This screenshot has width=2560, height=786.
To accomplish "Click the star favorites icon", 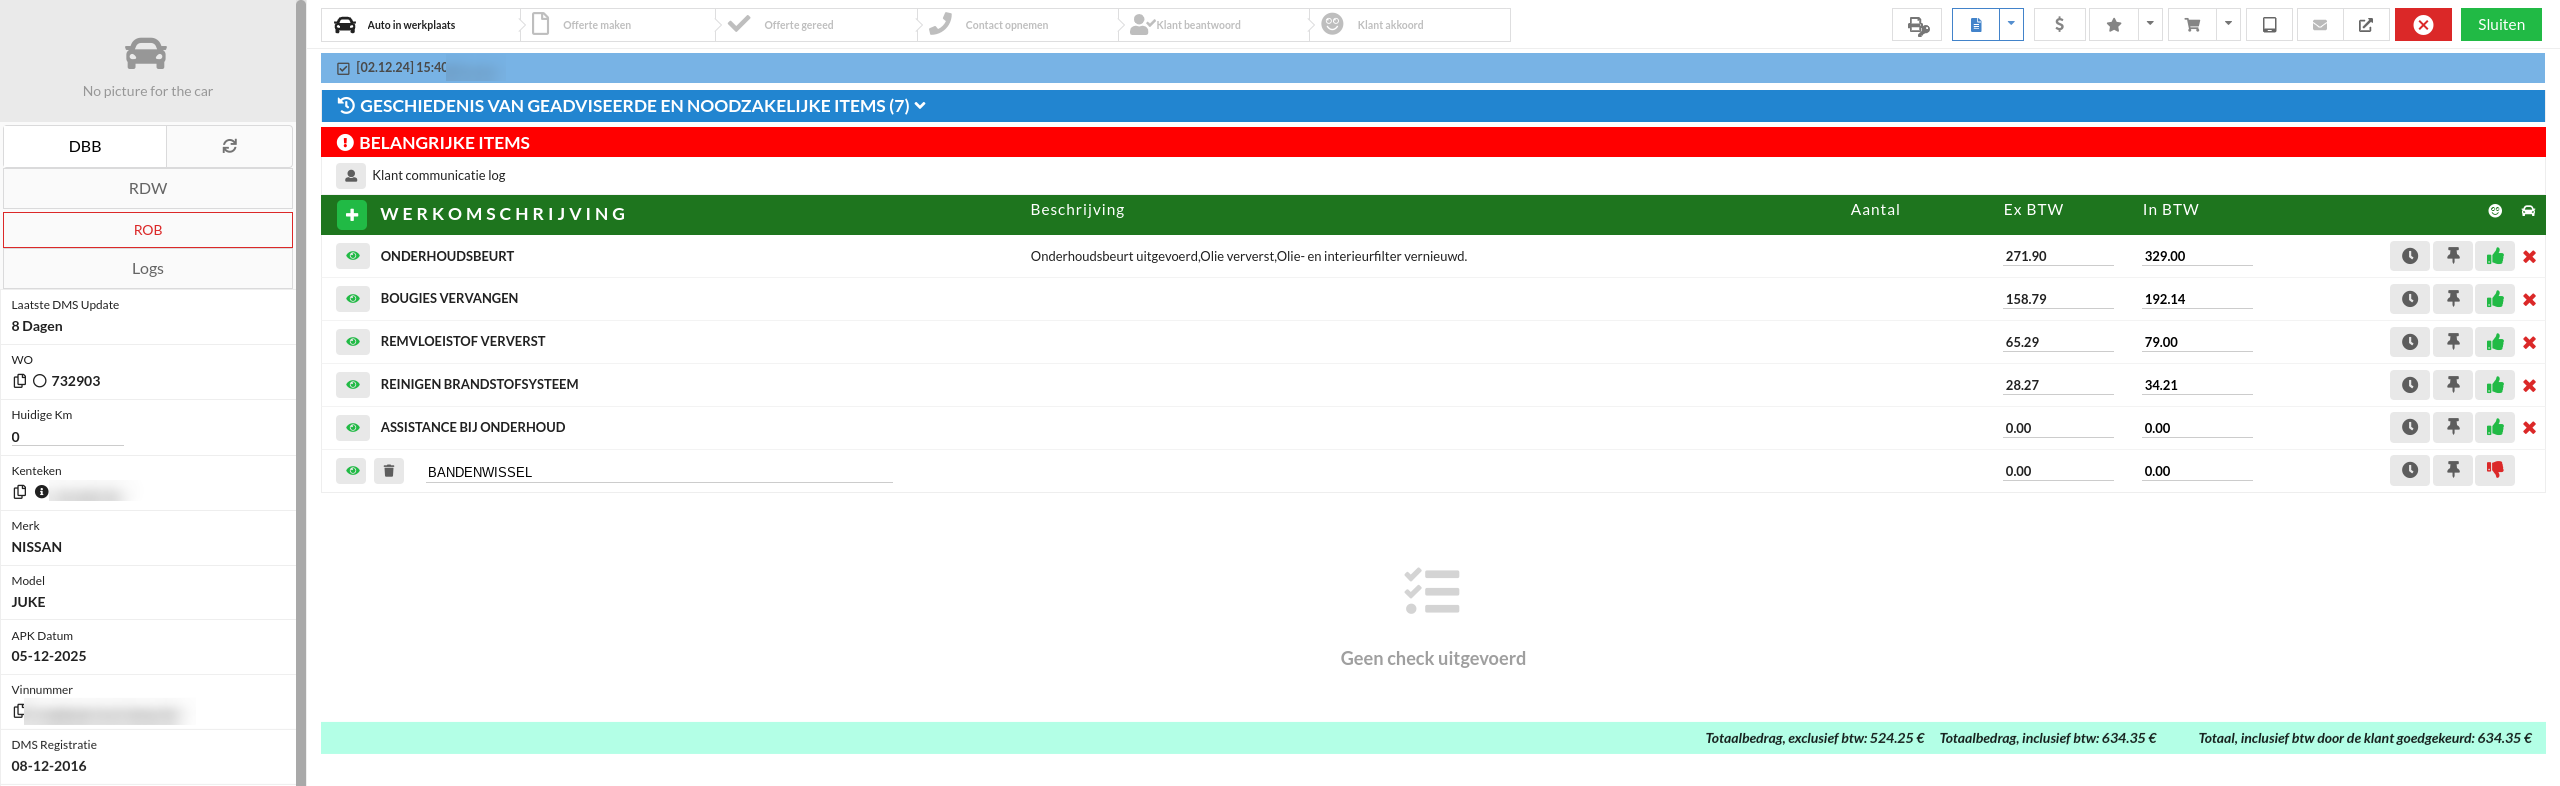I will pos(2113,25).
